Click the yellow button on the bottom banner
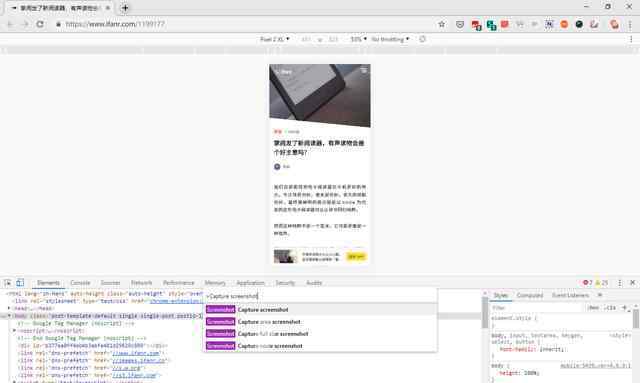The image size is (640, 383). click(356, 256)
